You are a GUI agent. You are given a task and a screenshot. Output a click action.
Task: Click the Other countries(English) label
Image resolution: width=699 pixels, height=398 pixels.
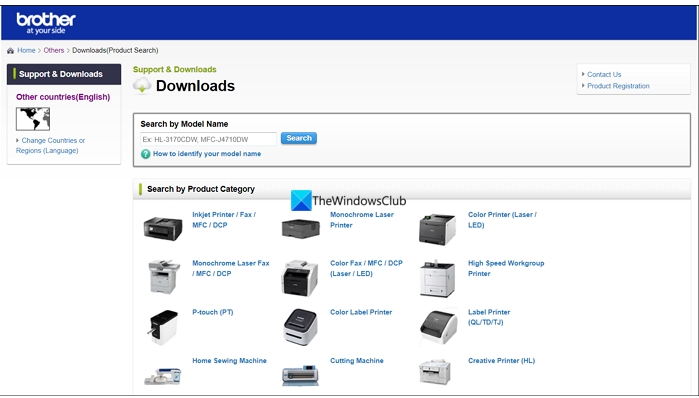coord(63,97)
